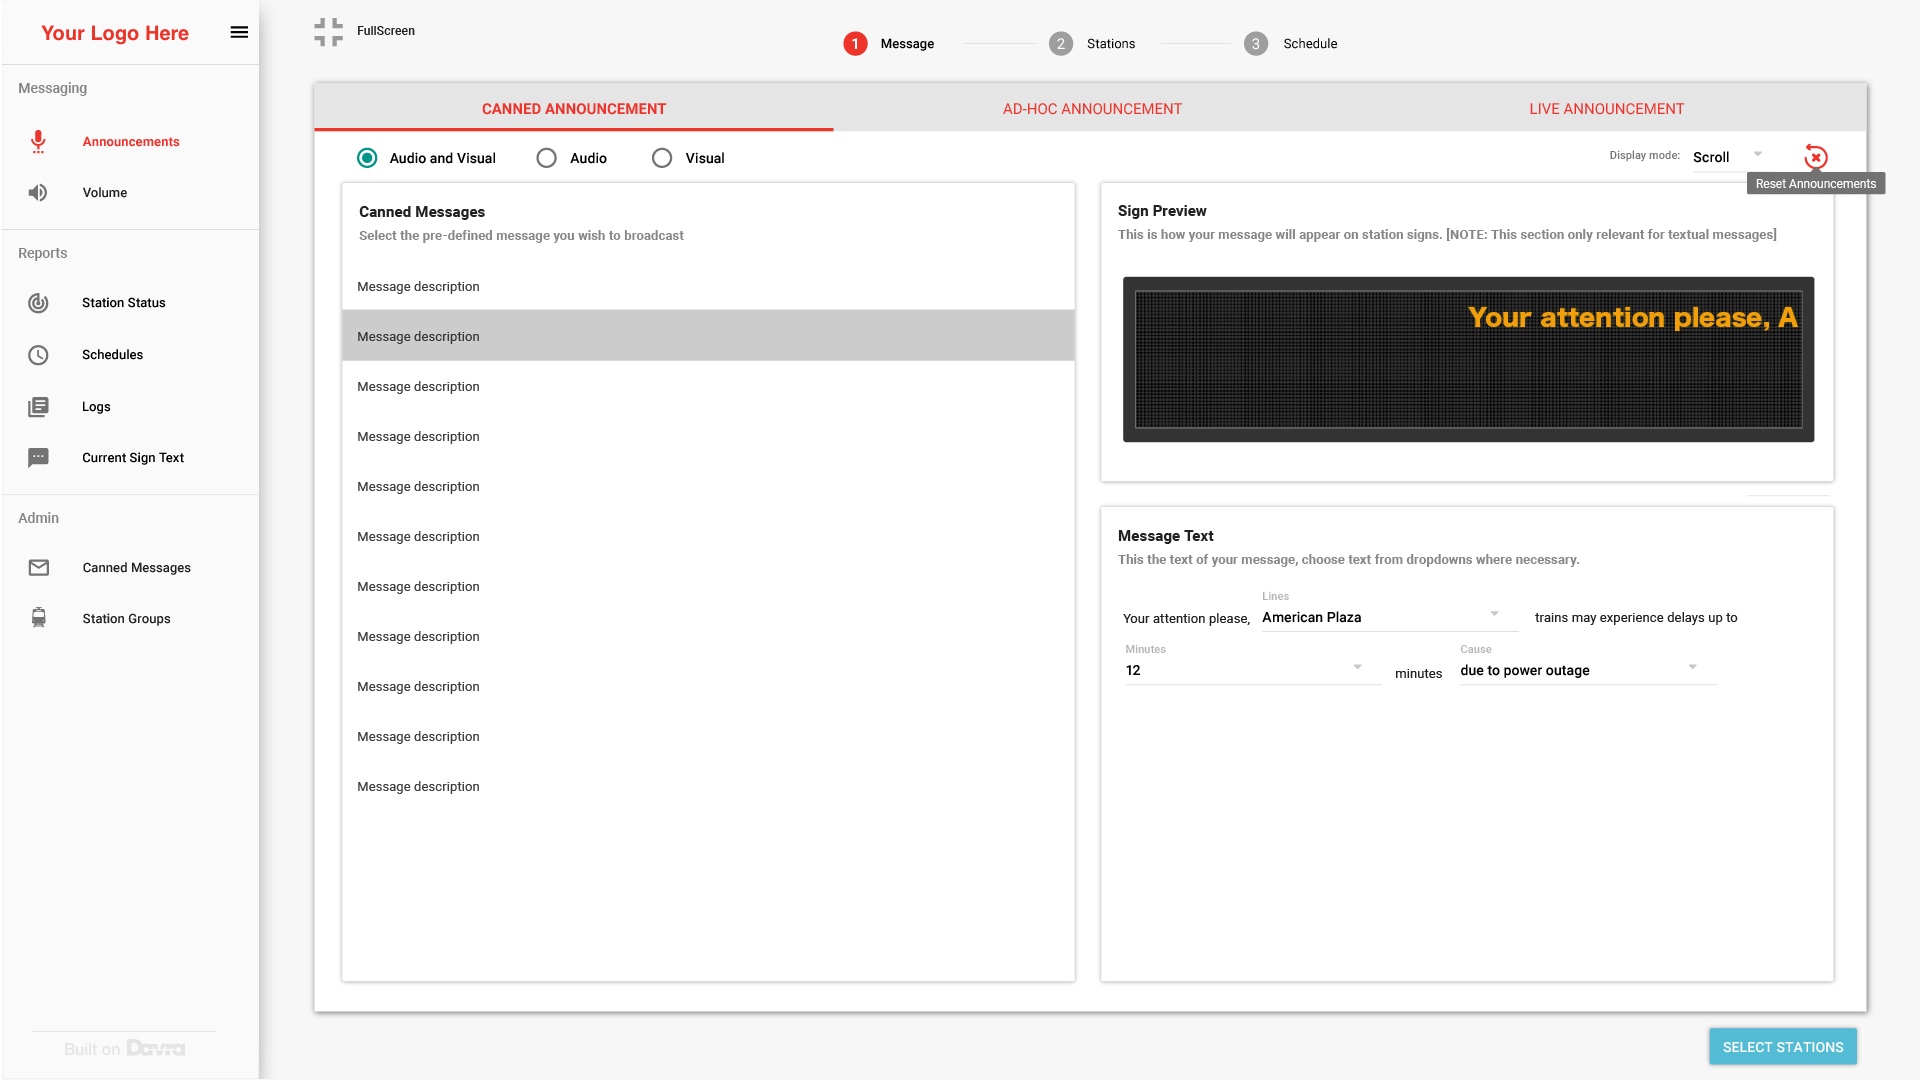Click the sign preview LED display

(x=1468, y=360)
